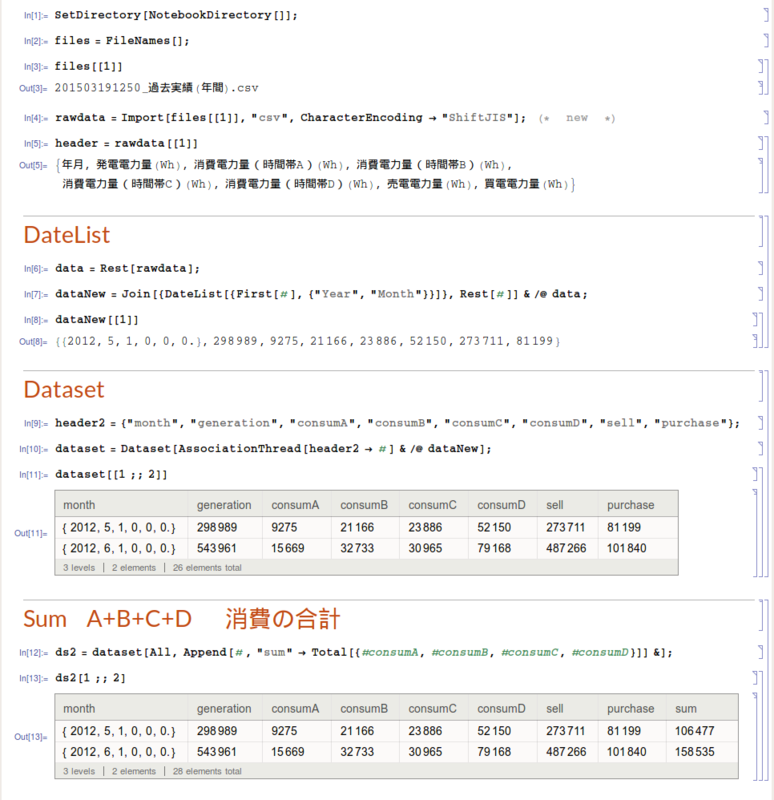This screenshot has height=800, width=774.
Task: Click the data = Rest[rawdata] input
Action: point(128,268)
